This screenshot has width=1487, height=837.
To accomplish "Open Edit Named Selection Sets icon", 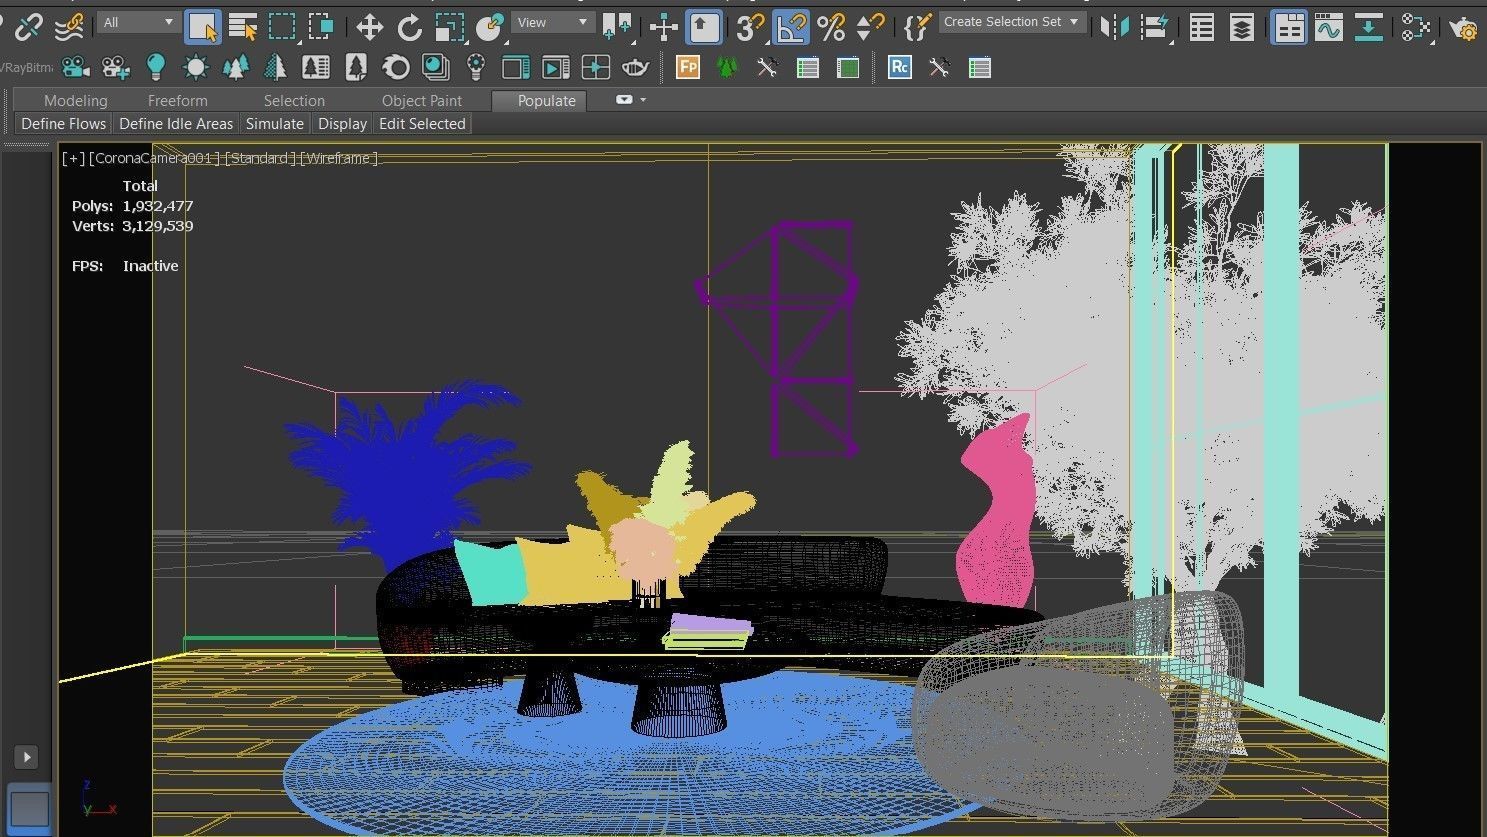I will pyautogui.click(x=918, y=27).
